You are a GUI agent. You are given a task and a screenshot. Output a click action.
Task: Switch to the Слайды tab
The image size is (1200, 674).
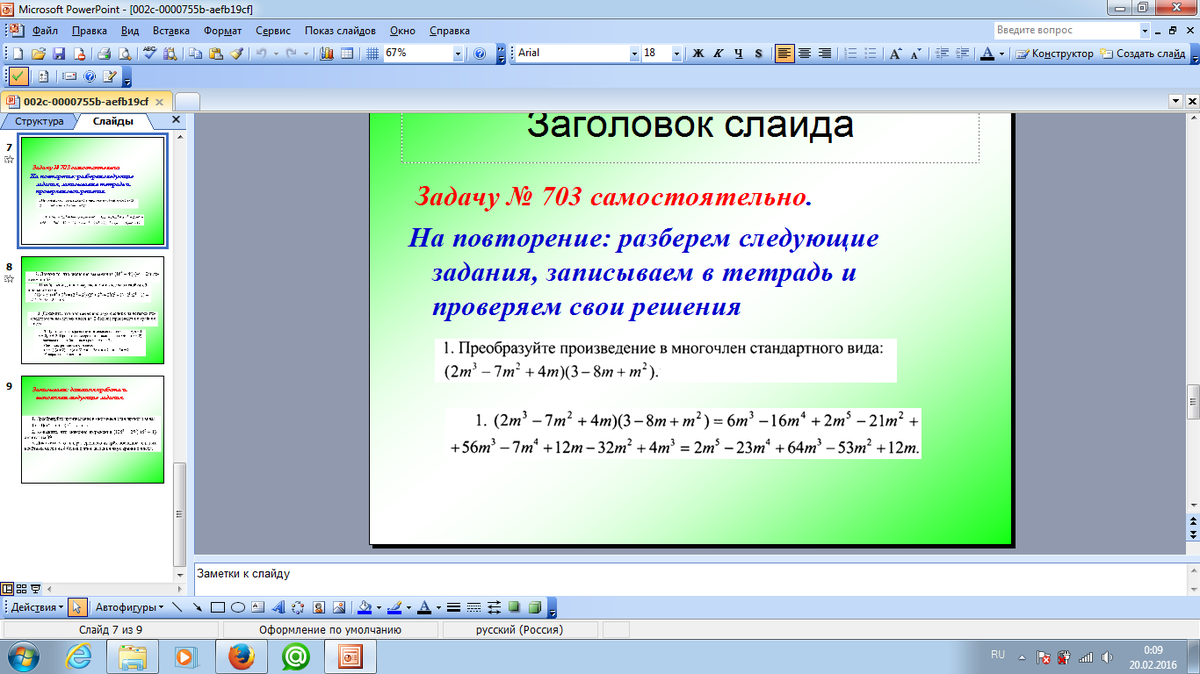(113, 121)
